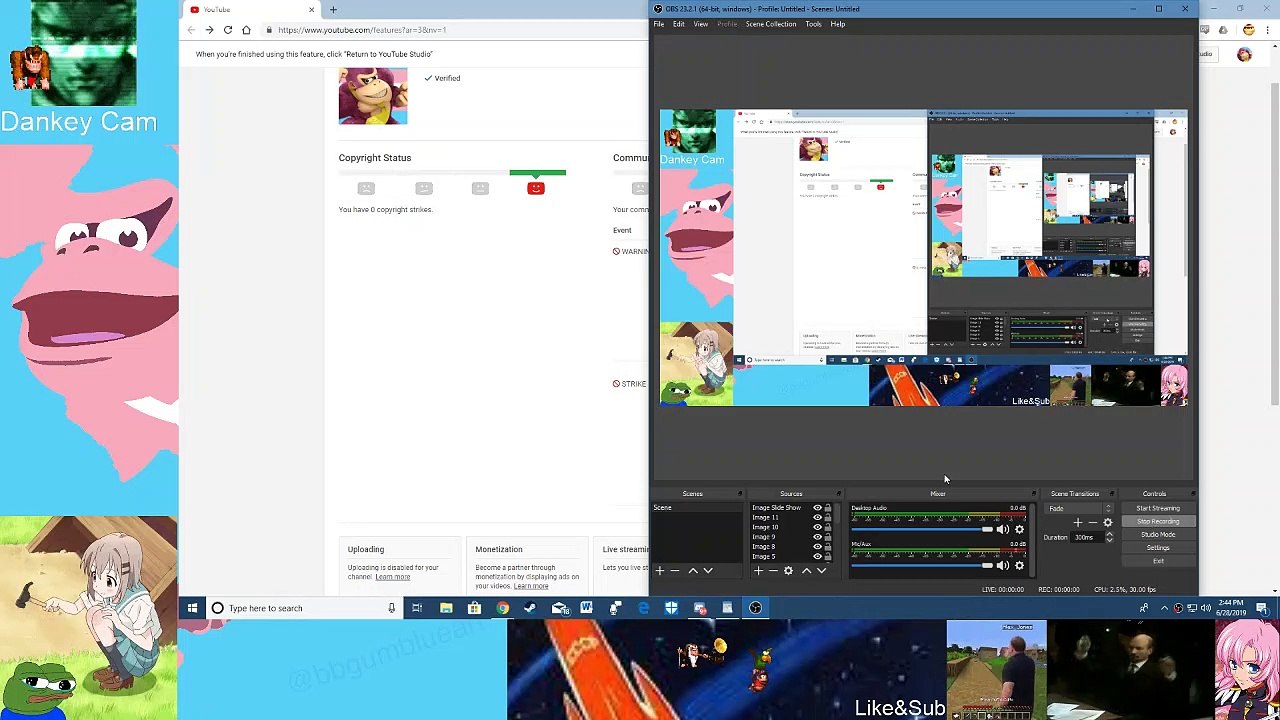The width and height of the screenshot is (1280, 720).
Task: Mute Mic/Aux speaker icon
Action: (x=1003, y=566)
